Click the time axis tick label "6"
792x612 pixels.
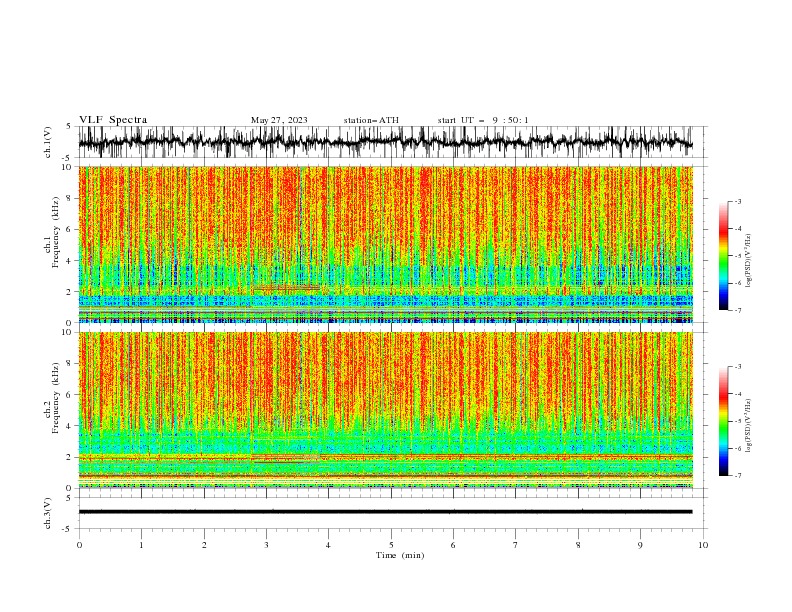(453, 545)
